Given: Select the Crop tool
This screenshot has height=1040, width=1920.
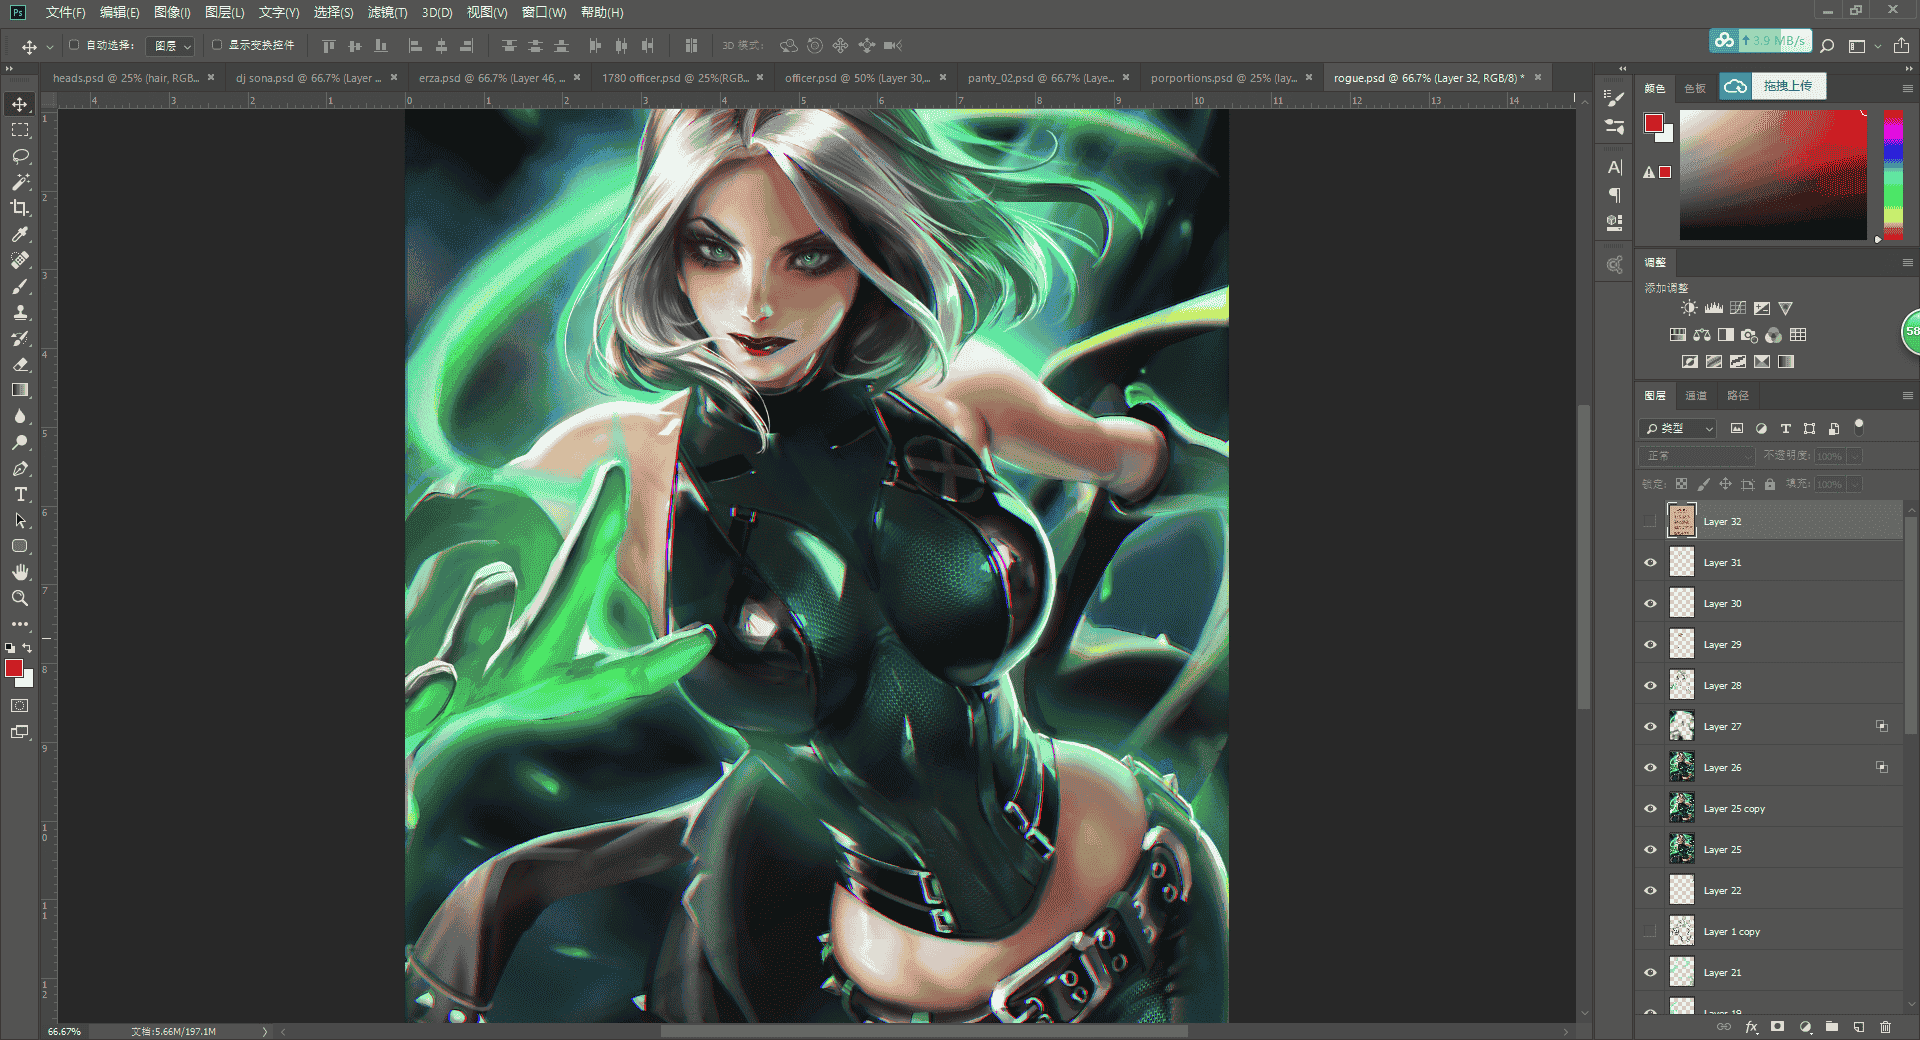Looking at the screenshot, I should 20,208.
